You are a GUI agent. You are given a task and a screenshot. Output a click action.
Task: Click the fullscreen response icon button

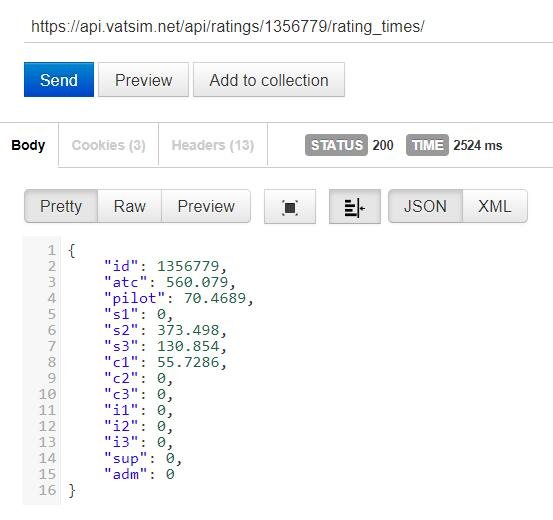tap(290, 207)
